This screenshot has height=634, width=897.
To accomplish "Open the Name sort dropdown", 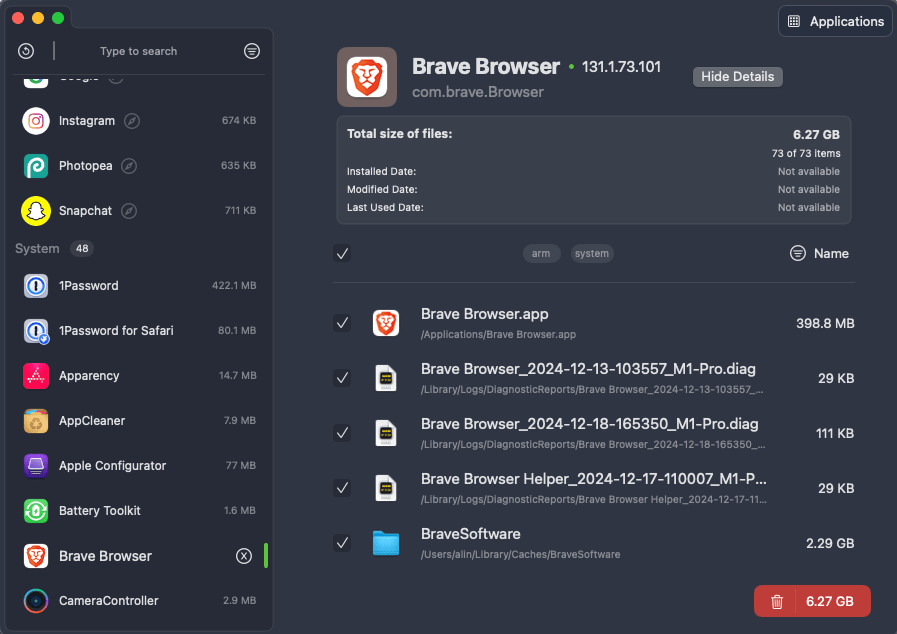I will pyautogui.click(x=819, y=253).
